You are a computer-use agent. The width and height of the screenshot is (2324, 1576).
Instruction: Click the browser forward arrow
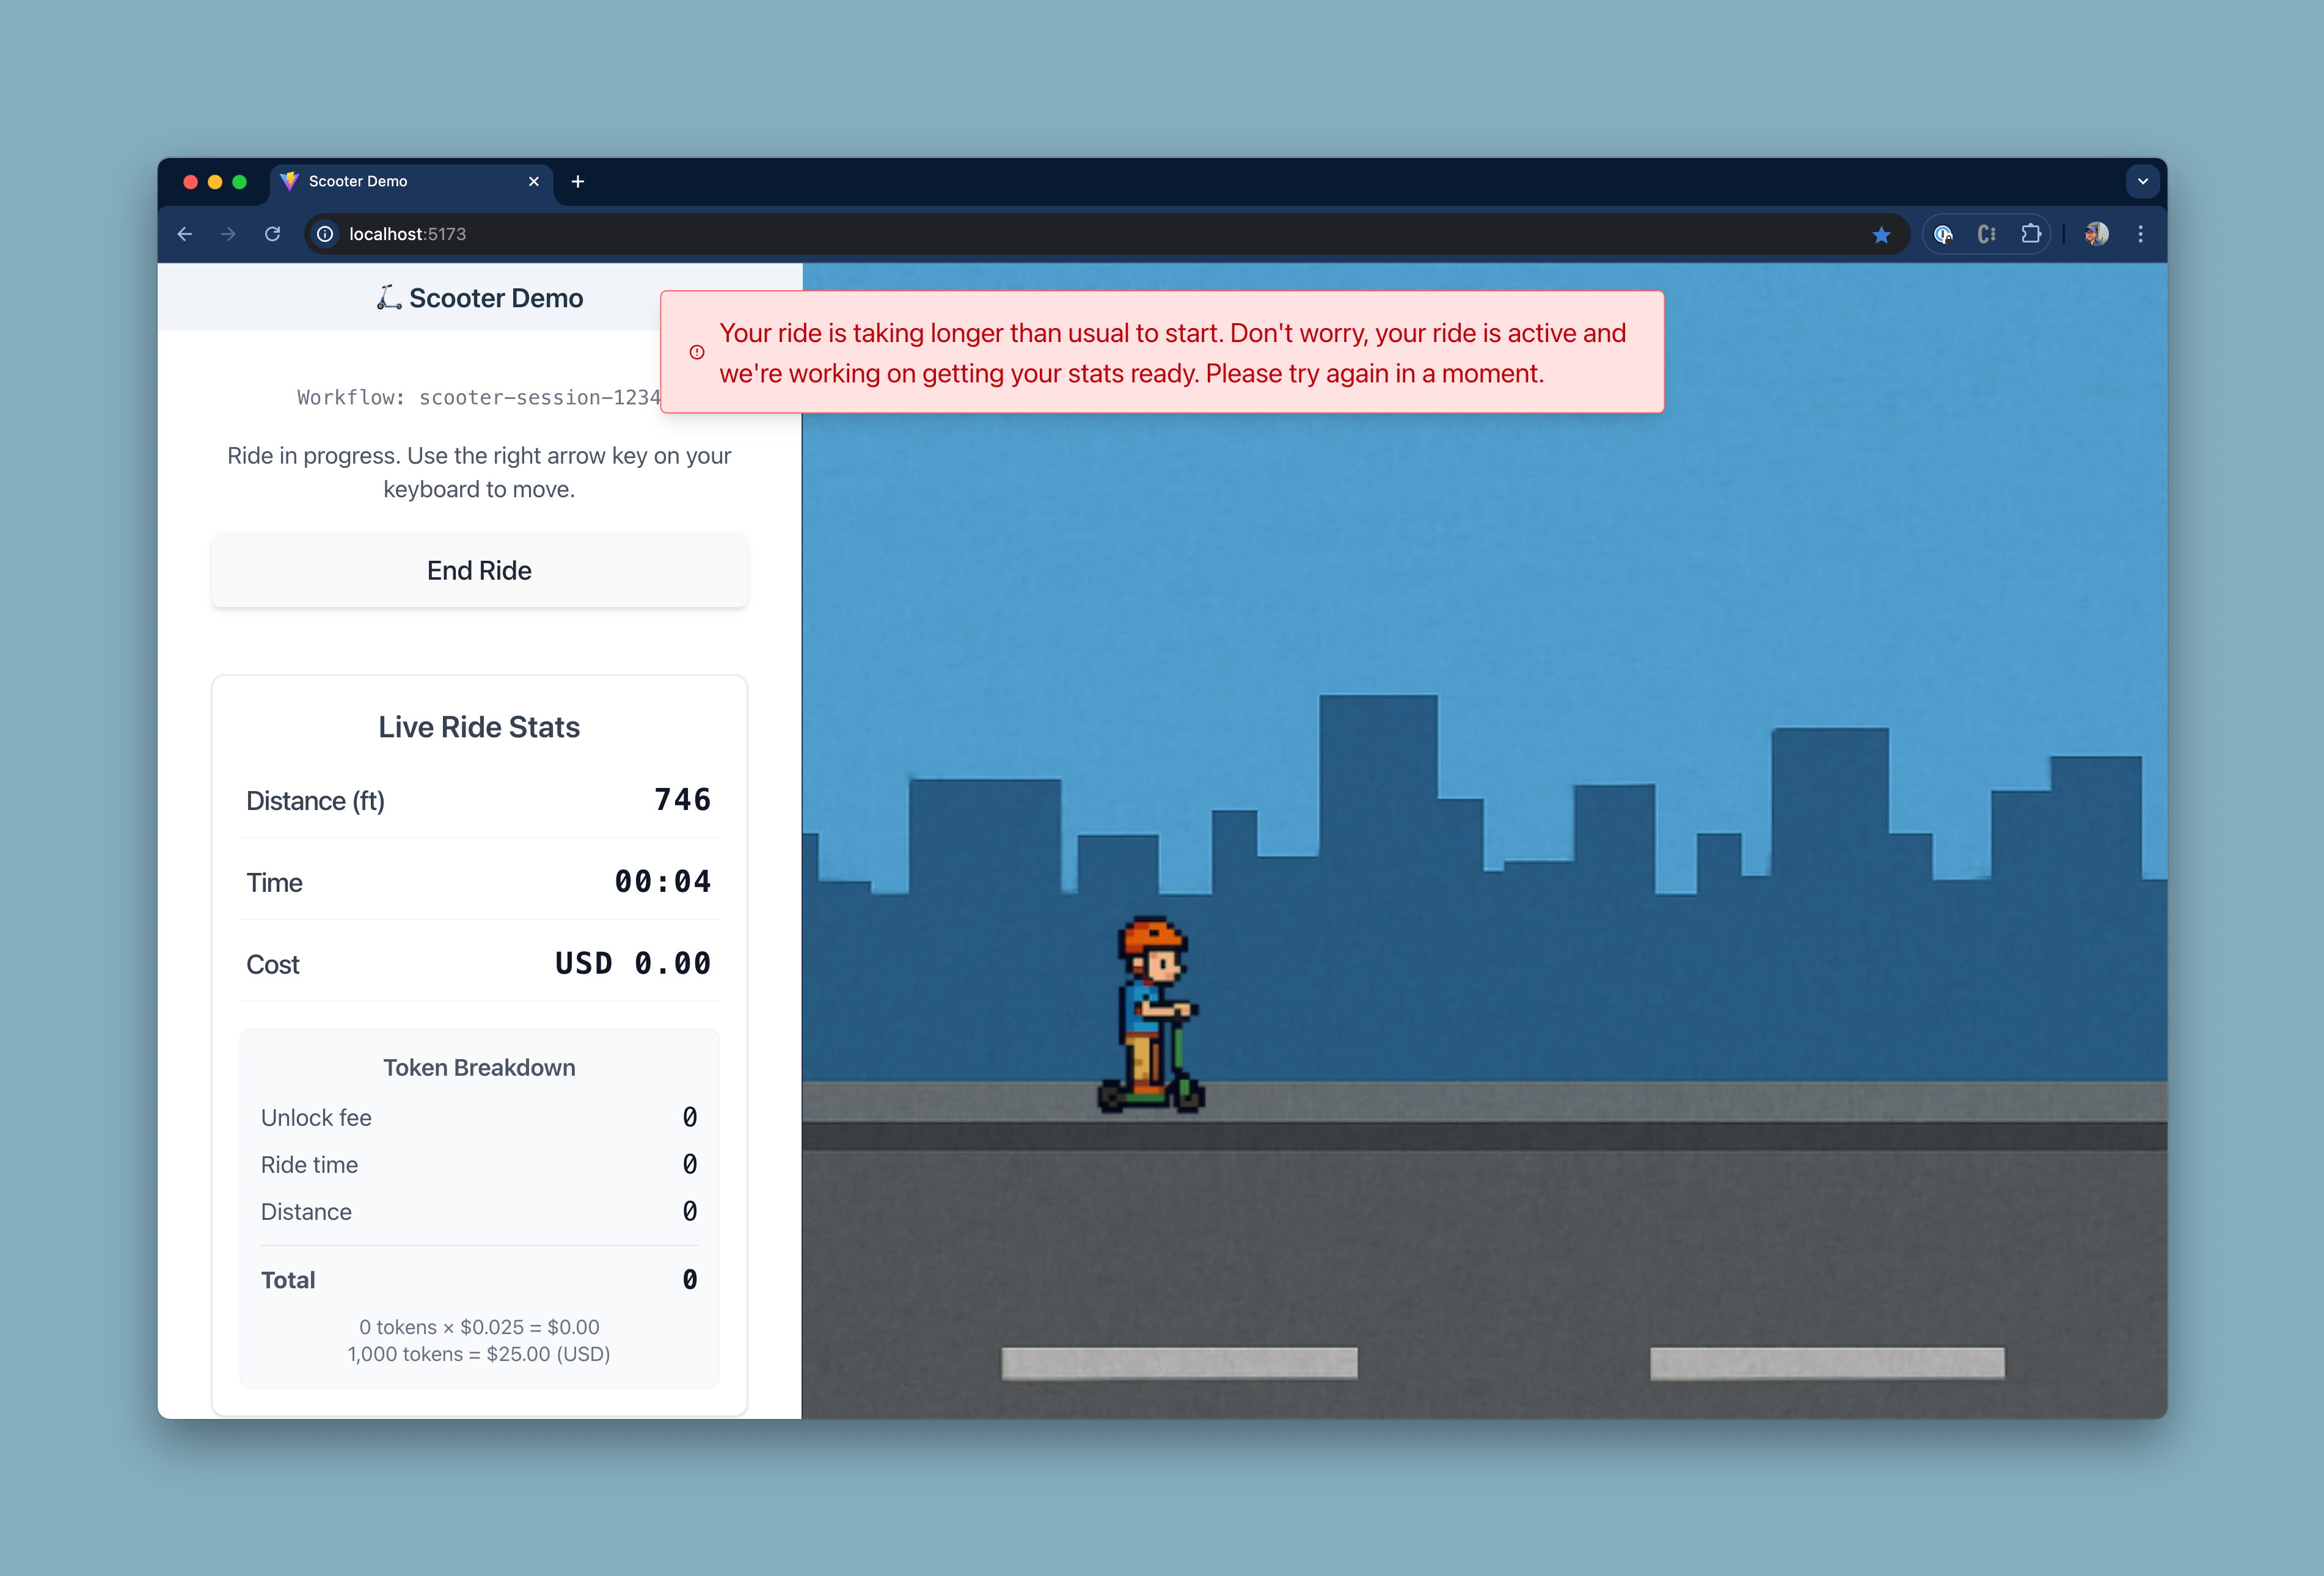coord(229,234)
